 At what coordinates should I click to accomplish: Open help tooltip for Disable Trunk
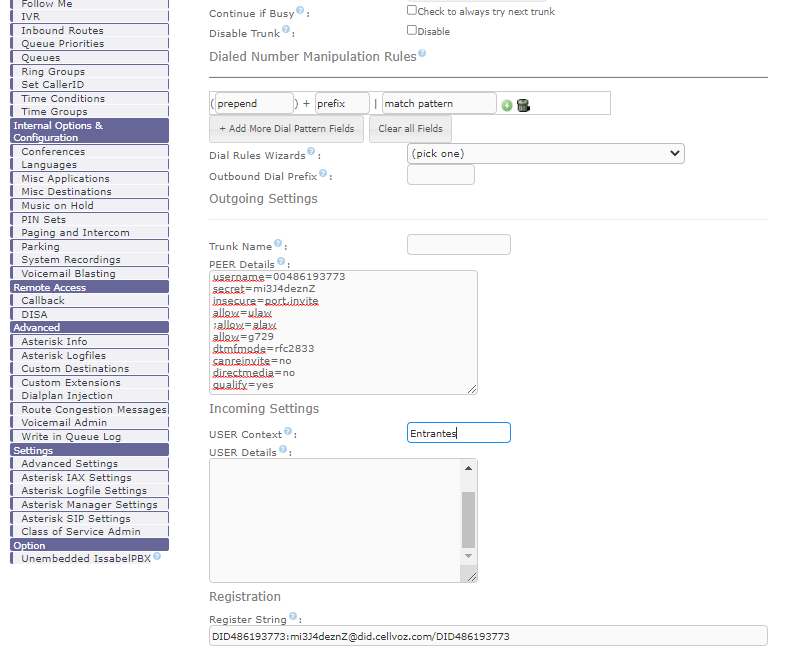pyautogui.click(x=286, y=30)
